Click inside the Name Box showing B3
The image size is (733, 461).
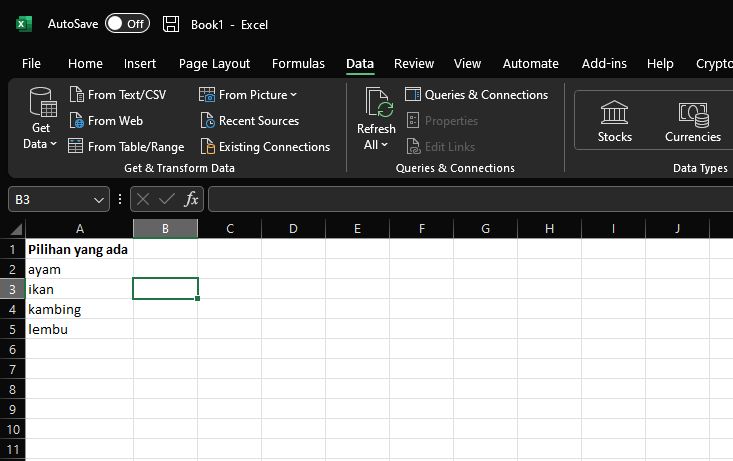coord(49,200)
